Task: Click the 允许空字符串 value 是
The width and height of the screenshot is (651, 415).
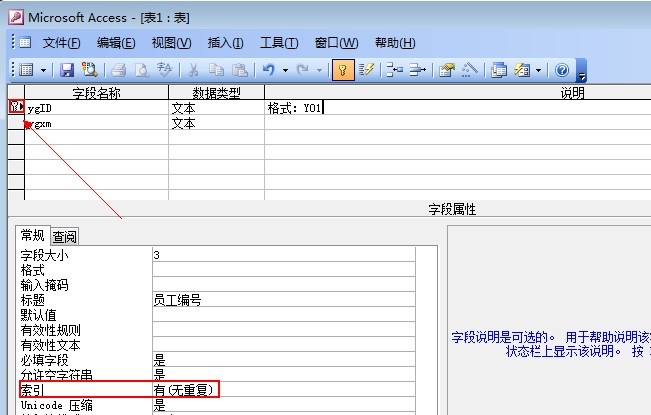Action: click(284, 374)
